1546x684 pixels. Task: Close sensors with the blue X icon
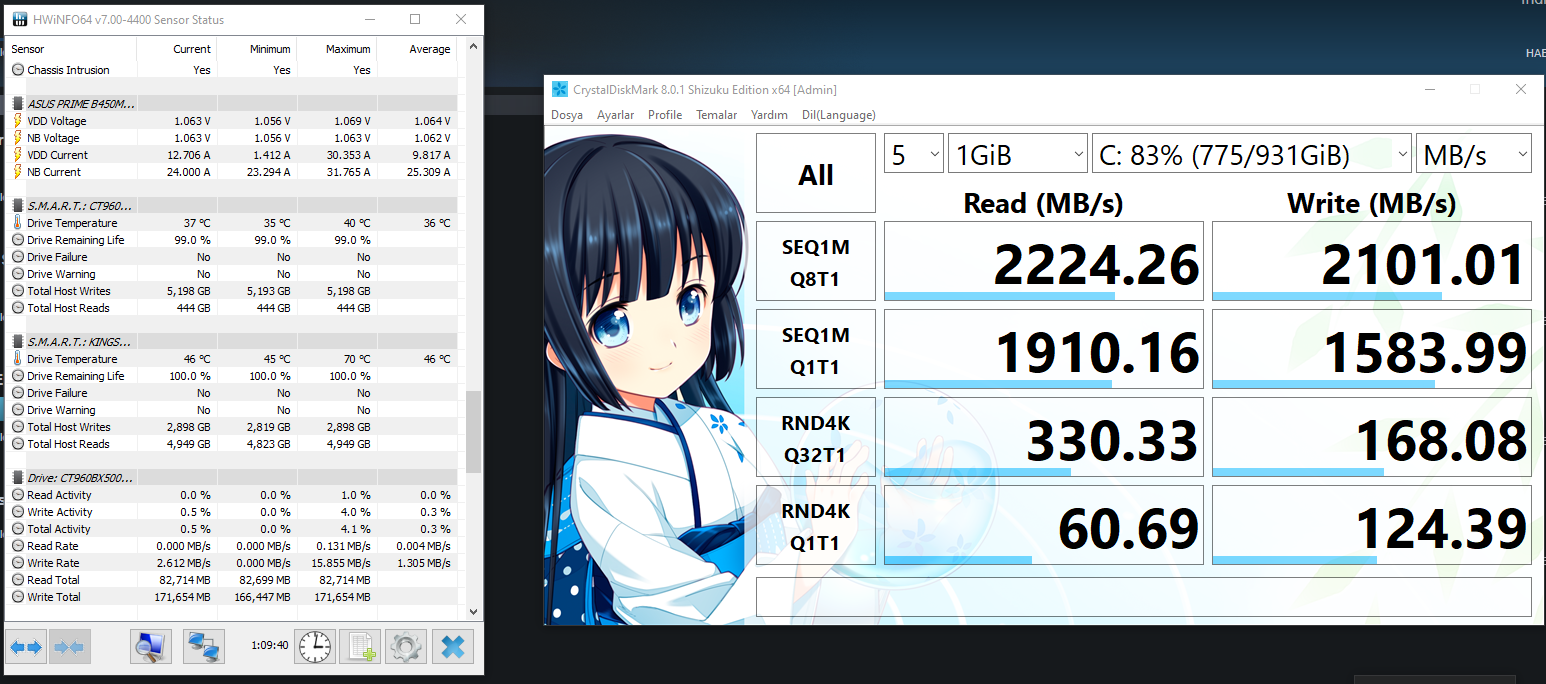pyautogui.click(x=452, y=647)
